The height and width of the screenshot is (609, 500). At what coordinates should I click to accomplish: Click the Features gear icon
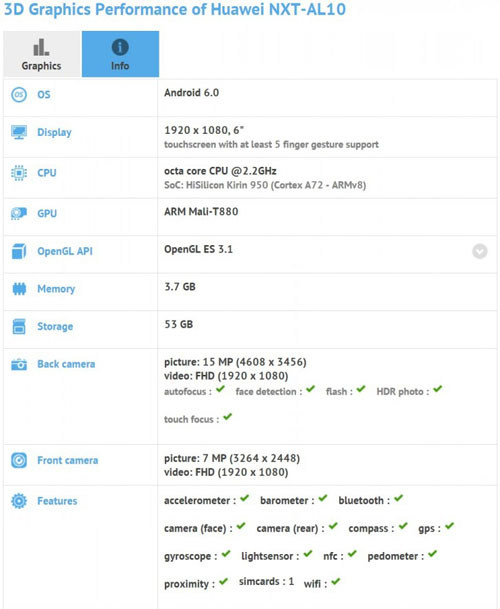(19, 501)
